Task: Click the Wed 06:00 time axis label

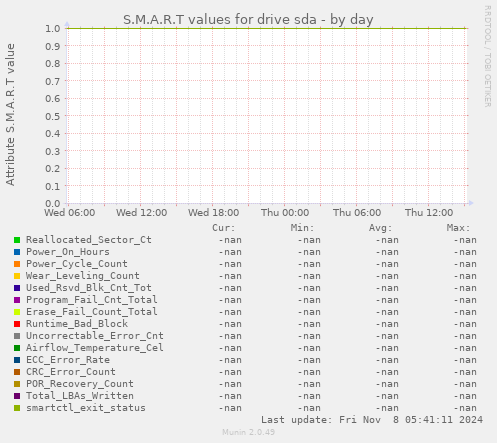Action: pos(69,213)
